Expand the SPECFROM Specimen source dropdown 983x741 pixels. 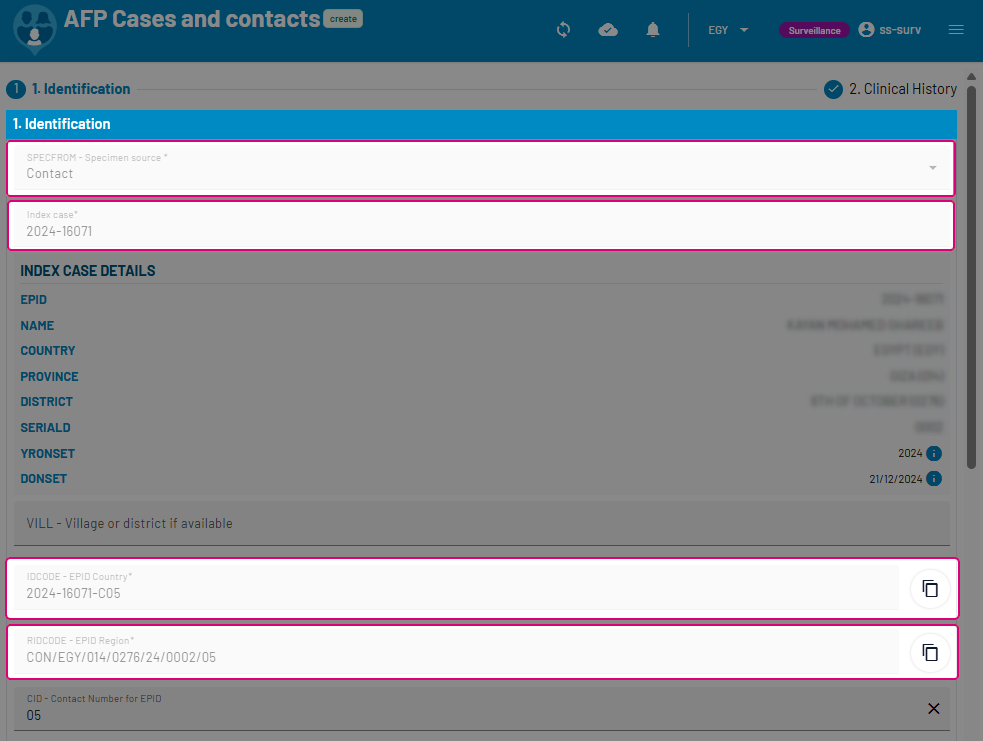932,167
